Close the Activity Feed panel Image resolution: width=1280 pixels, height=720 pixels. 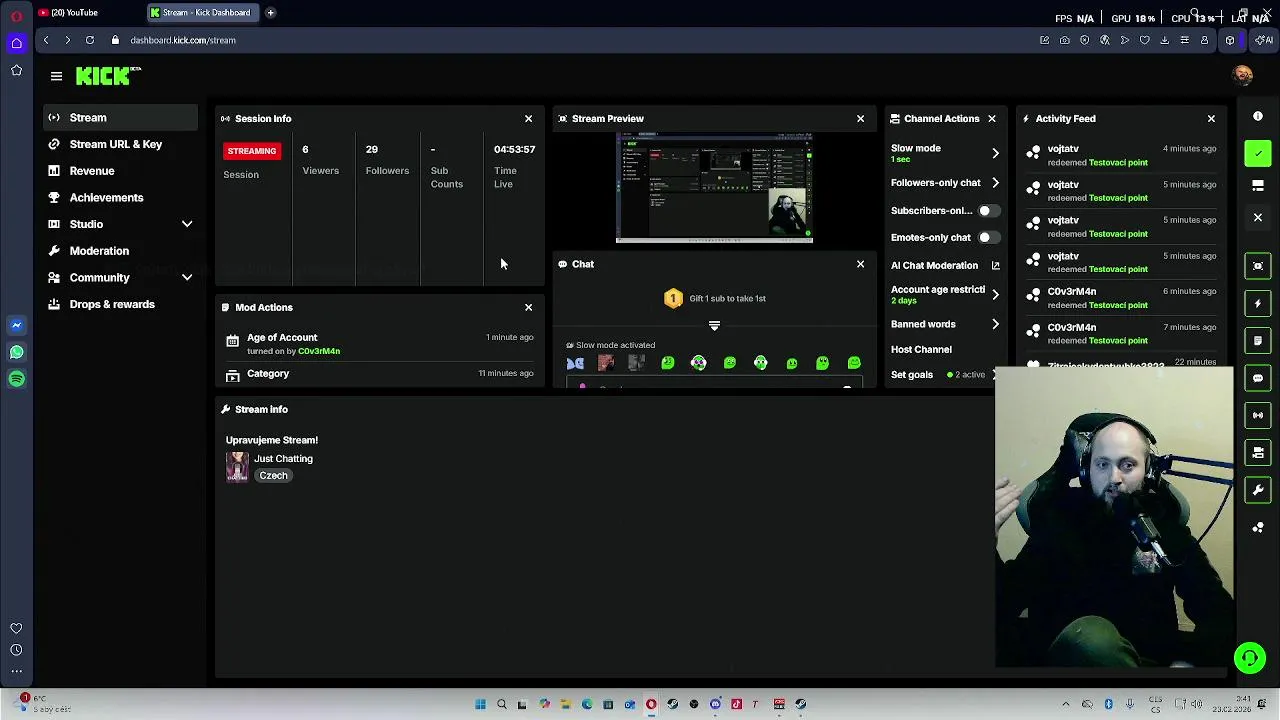[x=1211, y=119]
